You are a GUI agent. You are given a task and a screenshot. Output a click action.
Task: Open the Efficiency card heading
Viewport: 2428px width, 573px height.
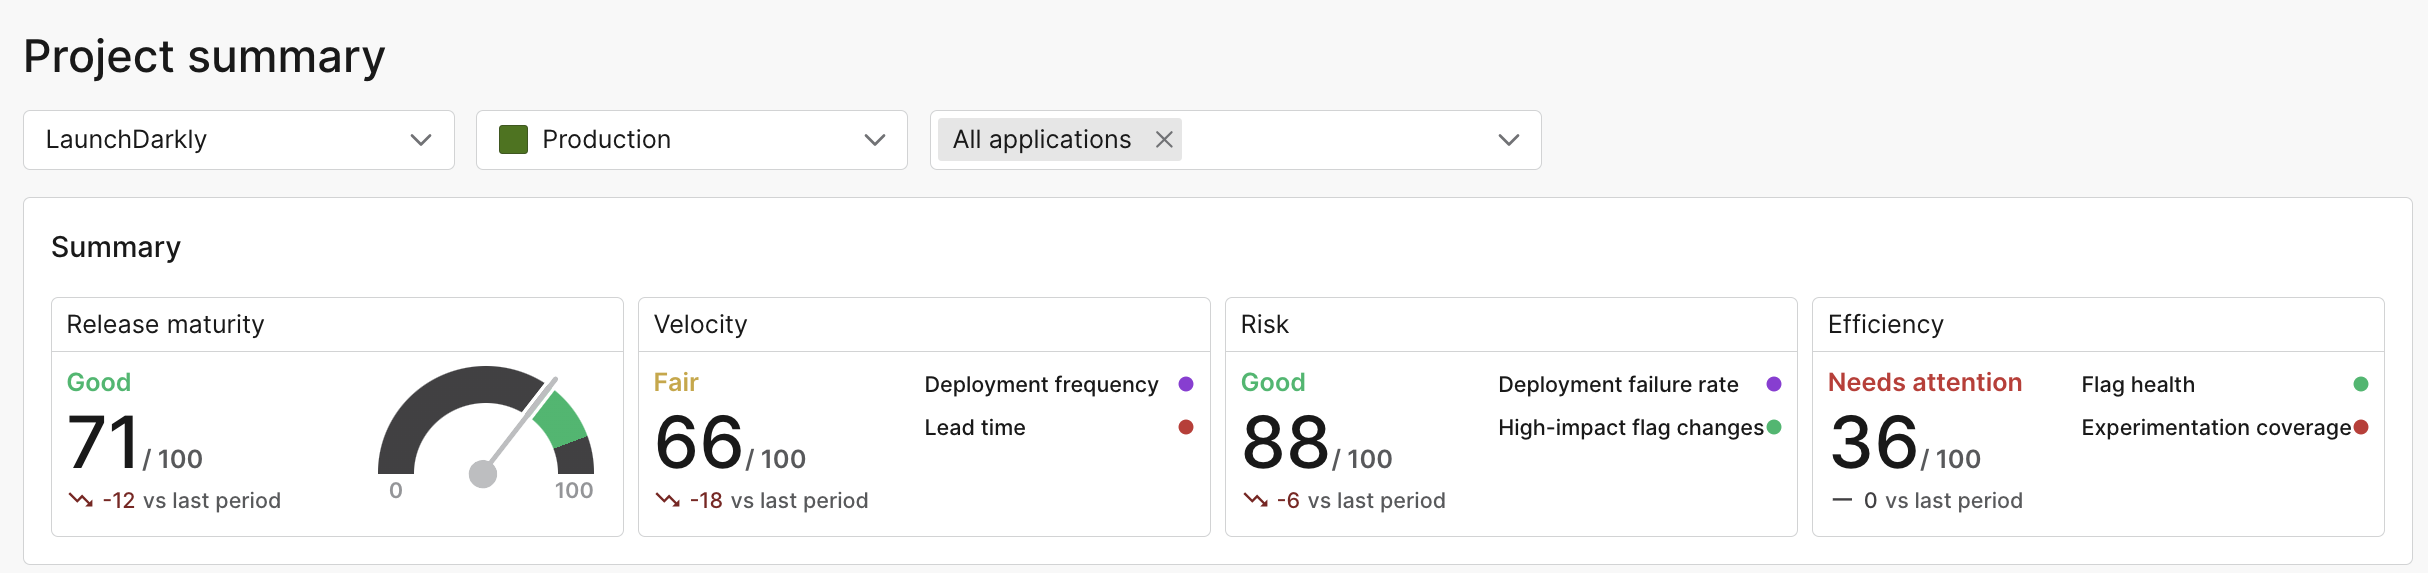[x=1885, y=325]
